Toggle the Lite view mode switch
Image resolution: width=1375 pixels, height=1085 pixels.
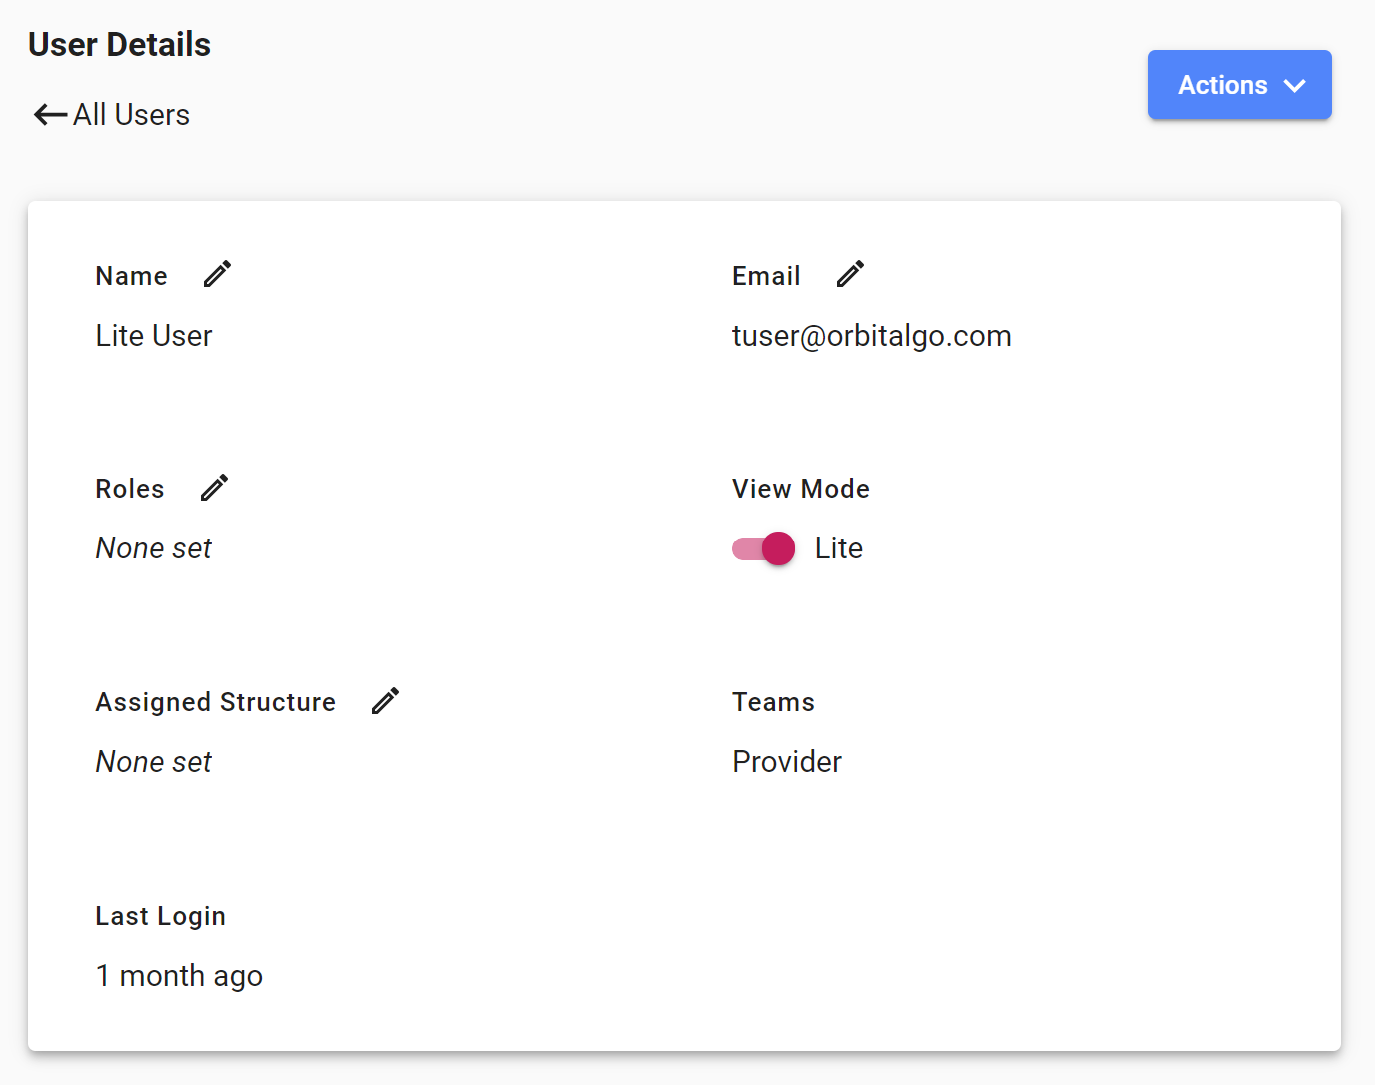click(764, 548)
